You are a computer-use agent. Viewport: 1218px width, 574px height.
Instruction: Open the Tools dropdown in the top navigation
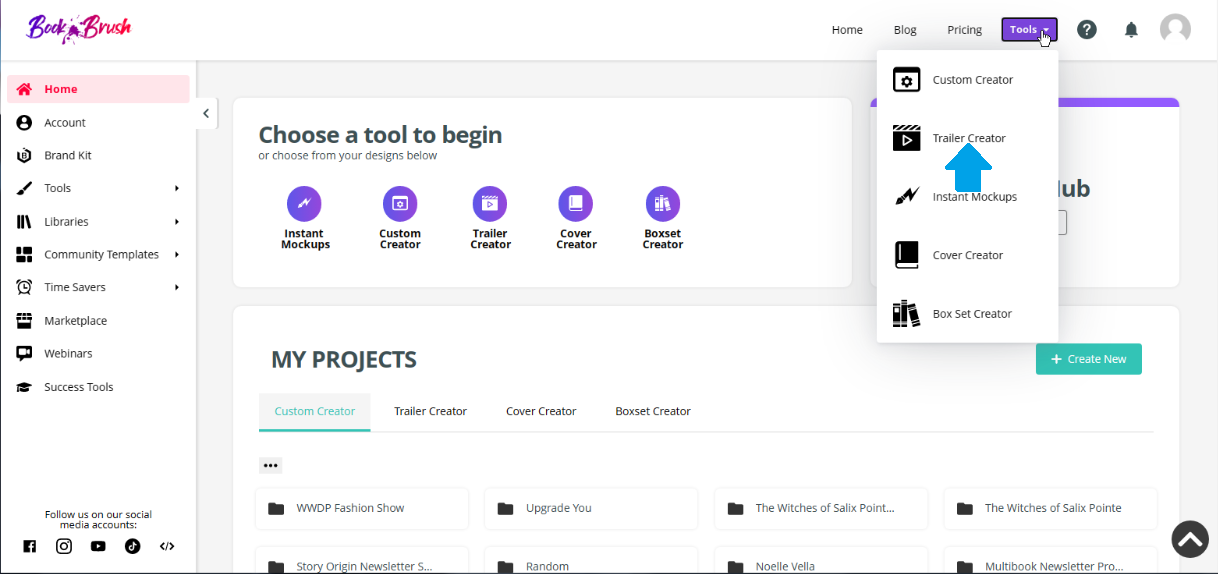(x=1029, y=30)
